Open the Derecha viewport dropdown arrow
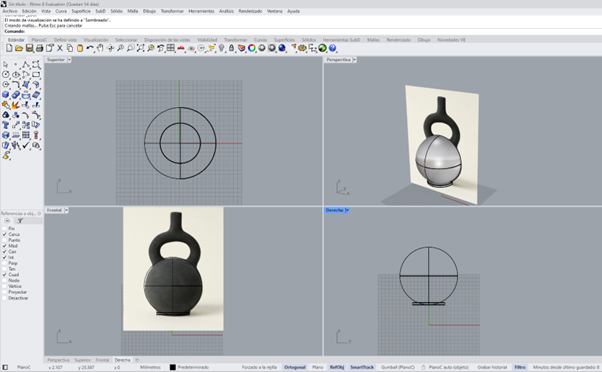This screenshot has height=372, width=602. [x=347, y=210]
